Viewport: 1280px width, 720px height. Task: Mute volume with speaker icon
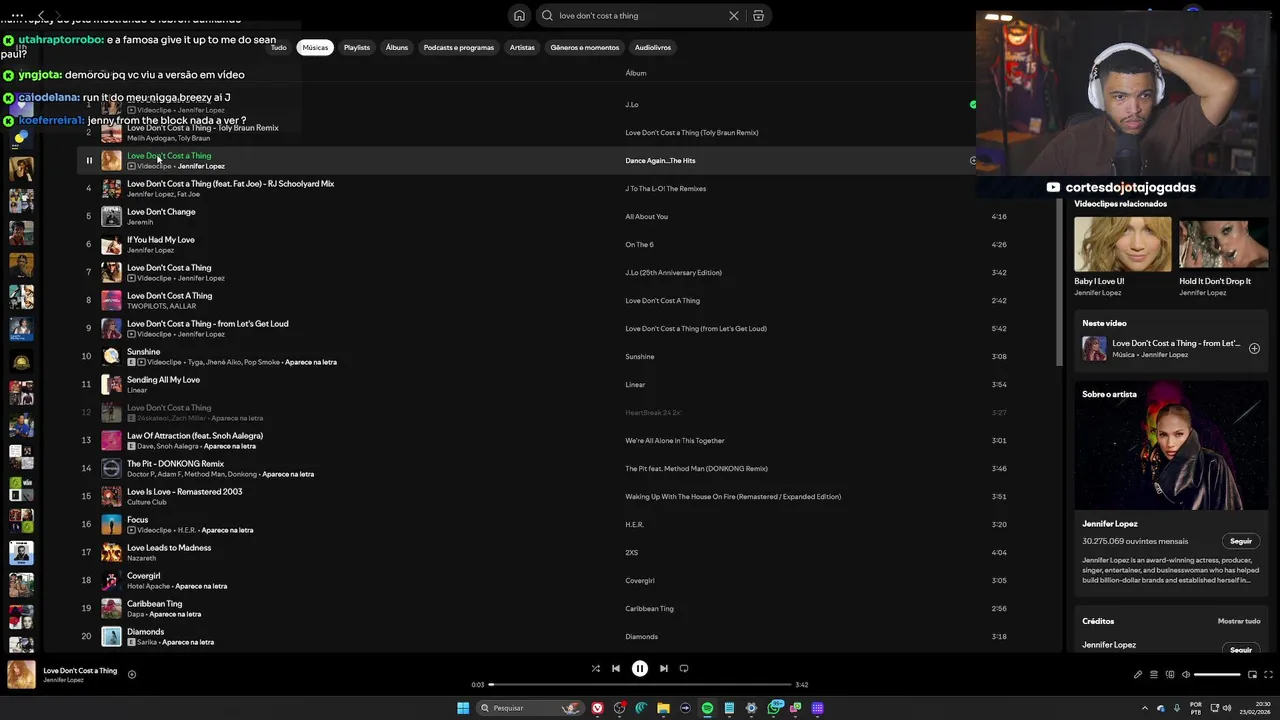[x=1186, y=675]
